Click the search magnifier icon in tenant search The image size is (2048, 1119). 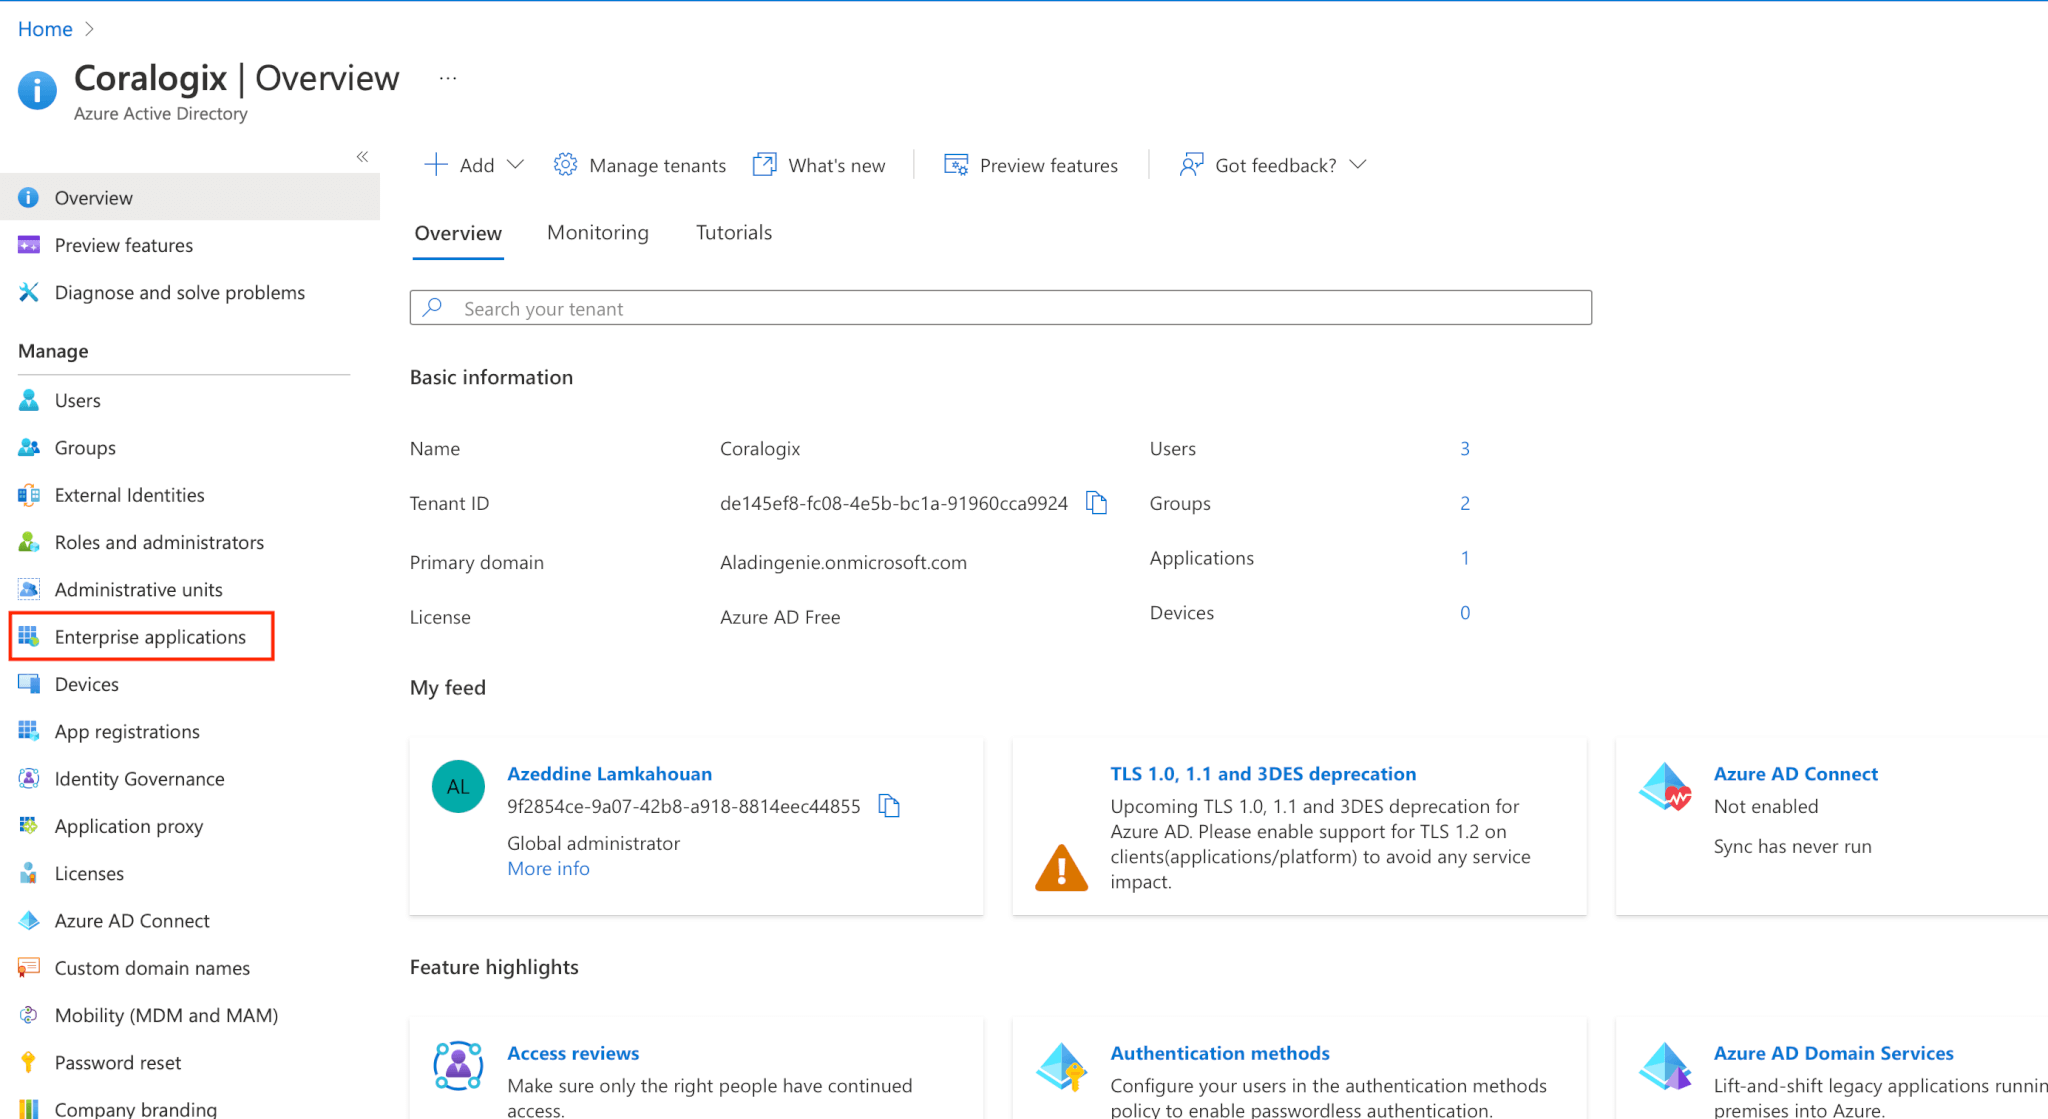pos(433,308)
